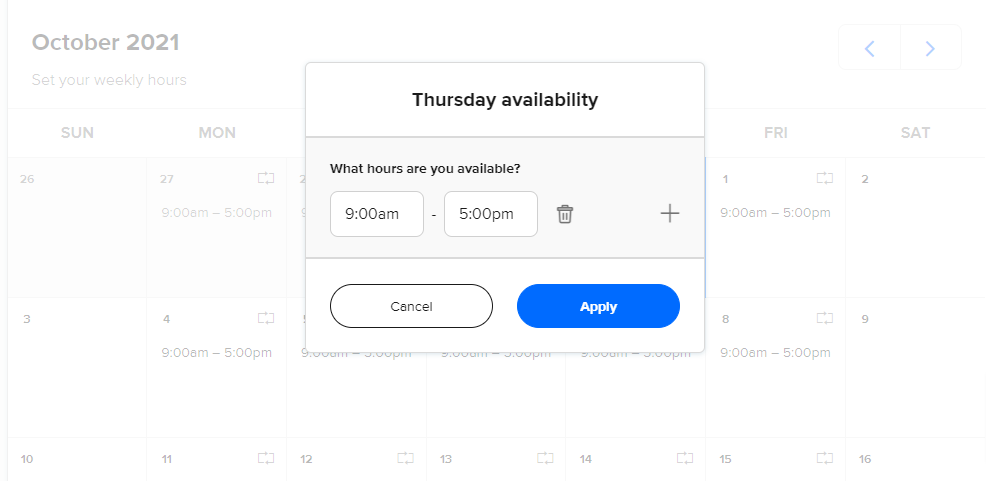Select Saturday 2 calendar cell
Image resolution: width=986 pixels, height=481 pixels.
(916, 228)
